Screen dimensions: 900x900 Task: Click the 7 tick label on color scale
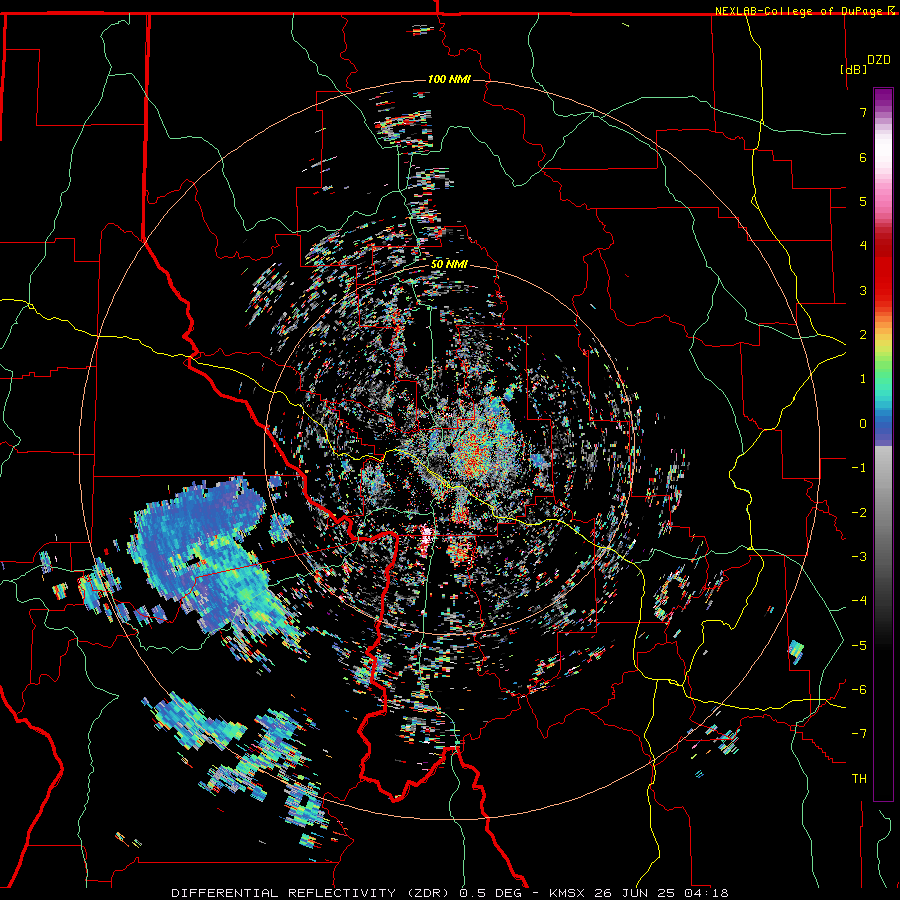(x=863, y=113)
